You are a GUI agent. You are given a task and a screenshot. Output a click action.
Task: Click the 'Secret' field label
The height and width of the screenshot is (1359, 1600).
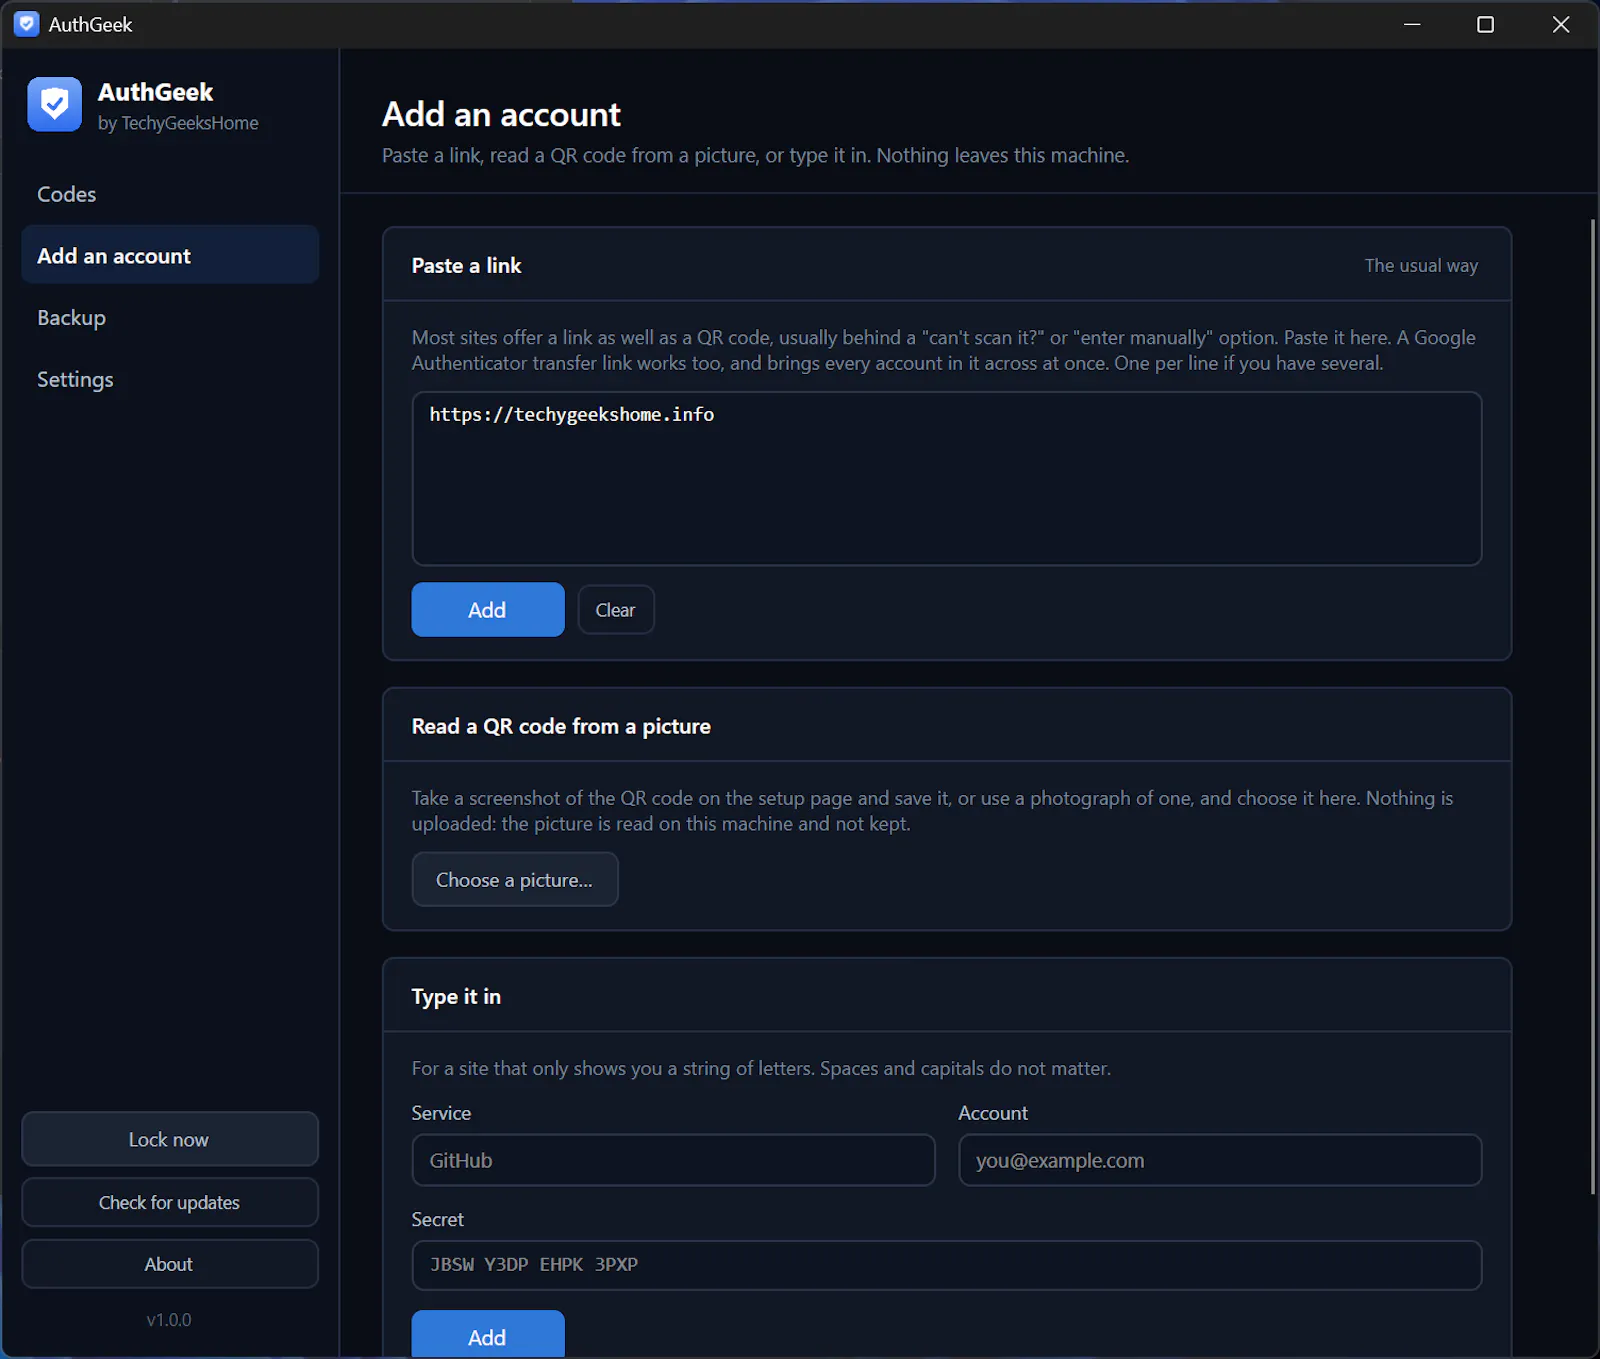(x=438, y=1220)
